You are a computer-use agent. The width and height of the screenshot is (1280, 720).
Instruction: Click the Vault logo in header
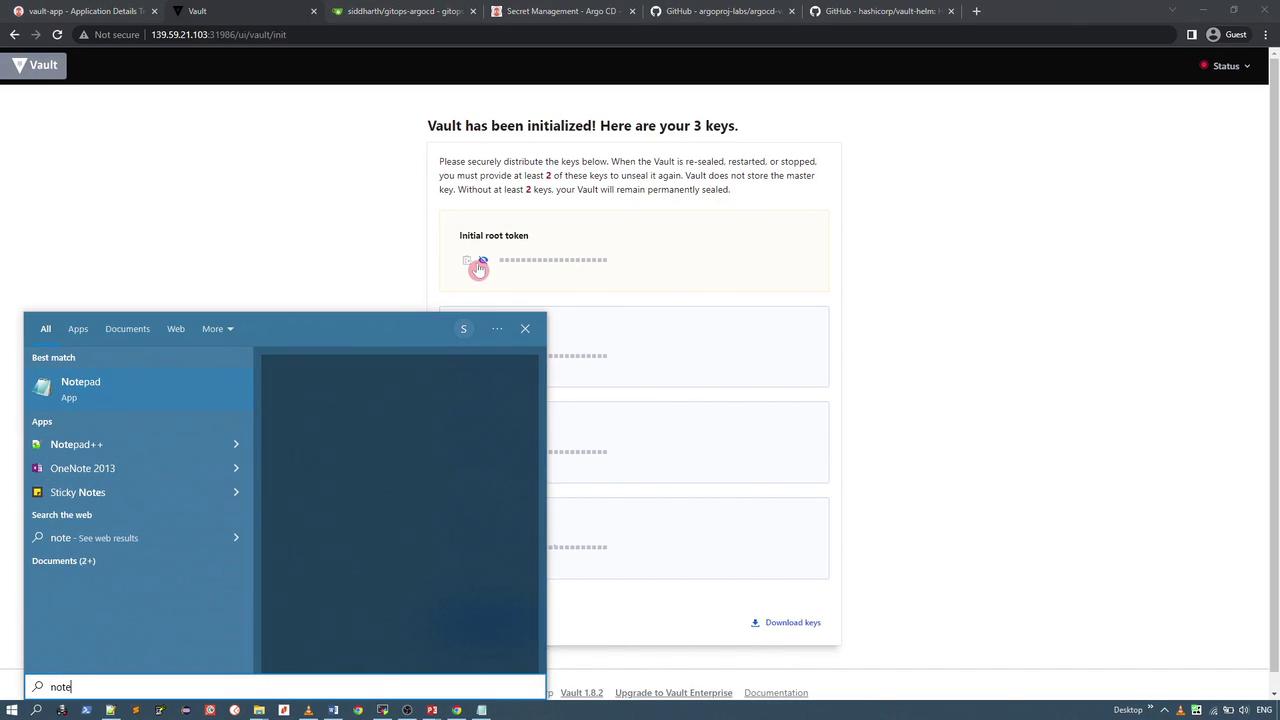(35, 66)
